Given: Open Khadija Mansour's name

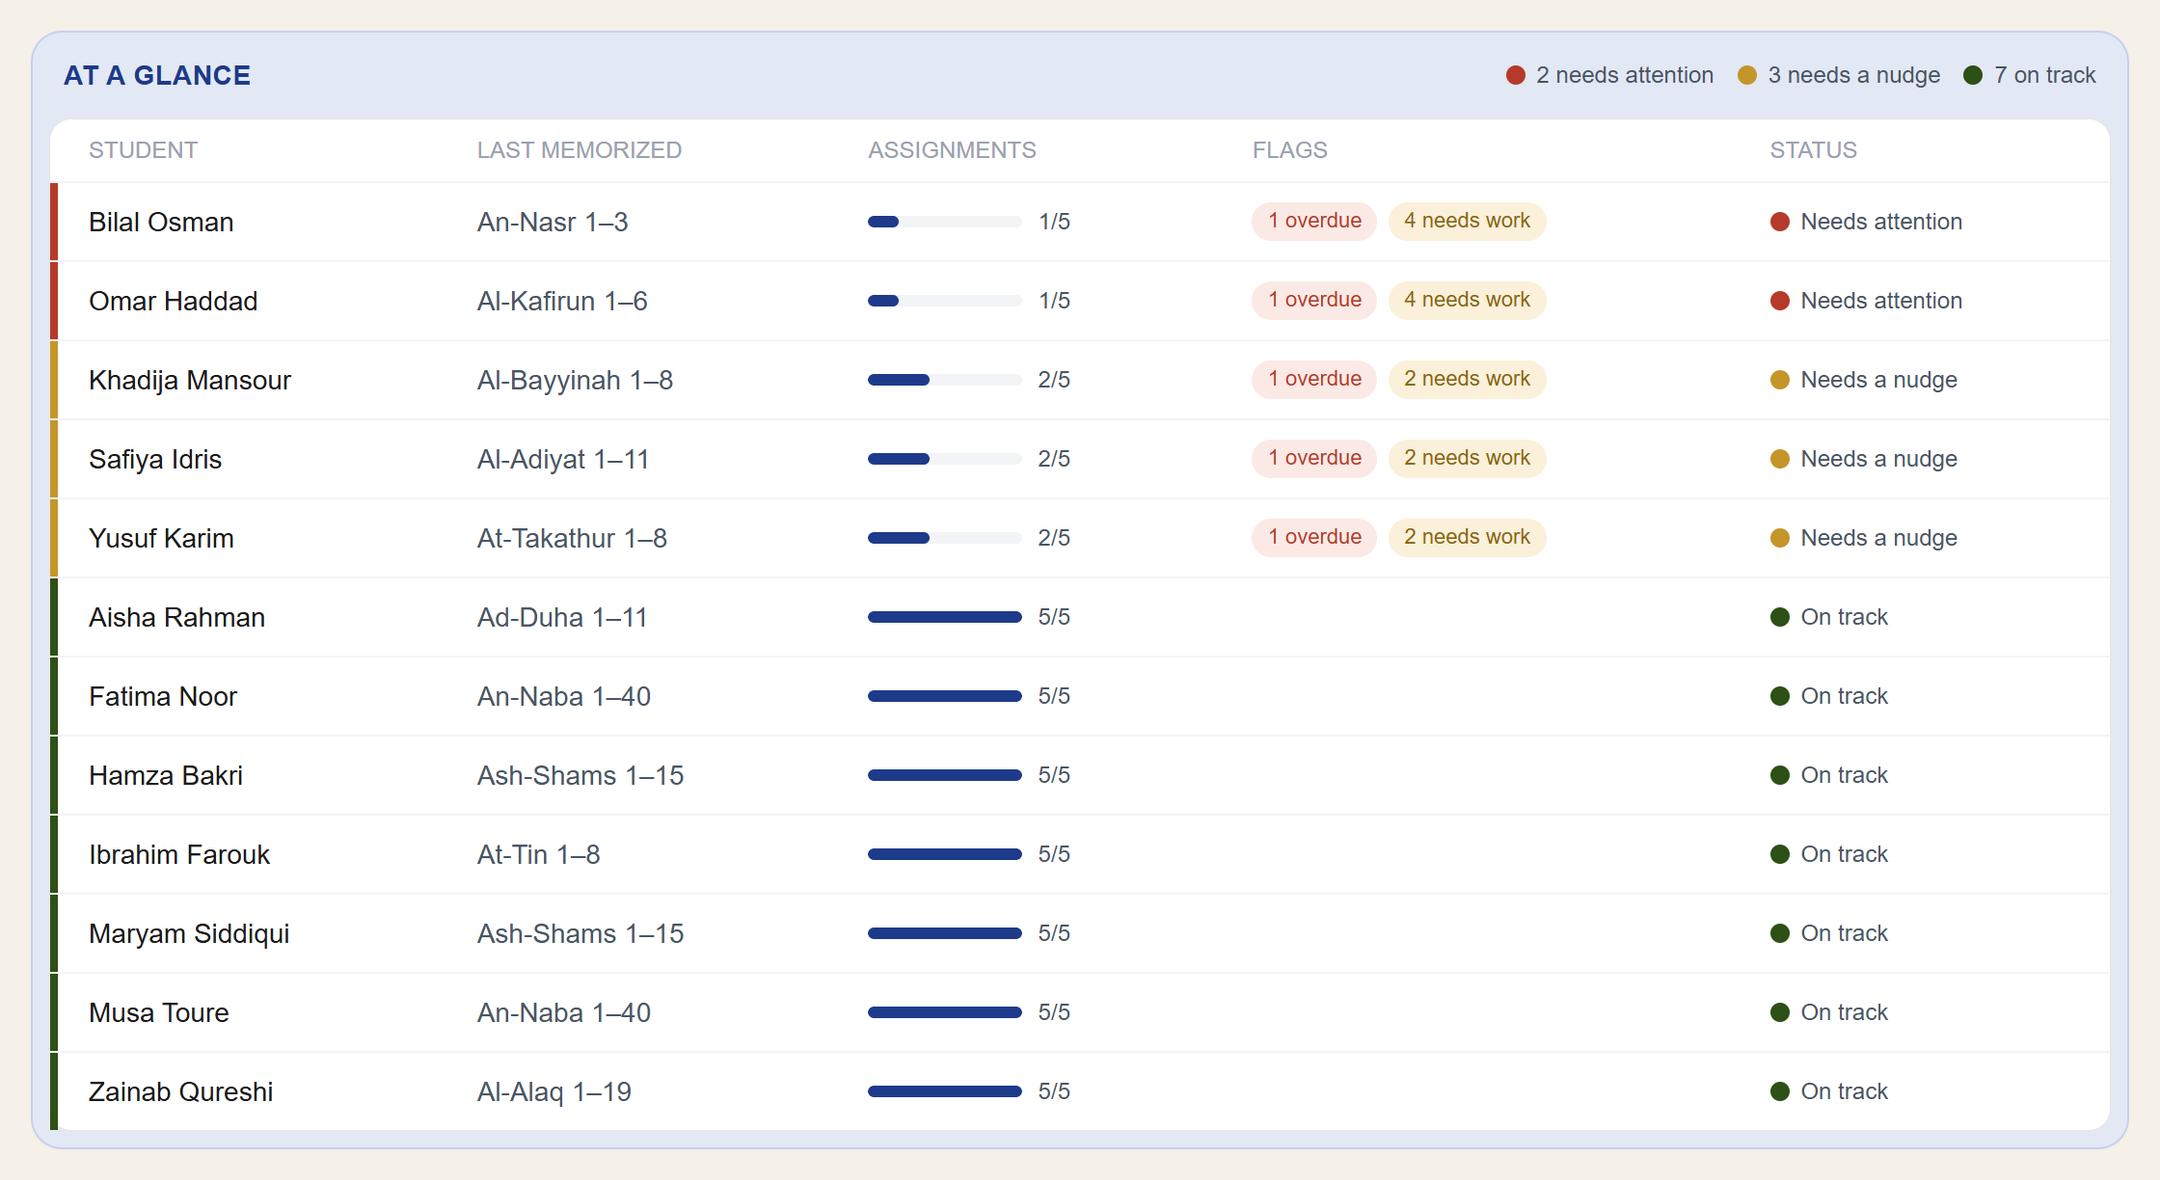Looking at the screenshot, I should tap(190, 380).
